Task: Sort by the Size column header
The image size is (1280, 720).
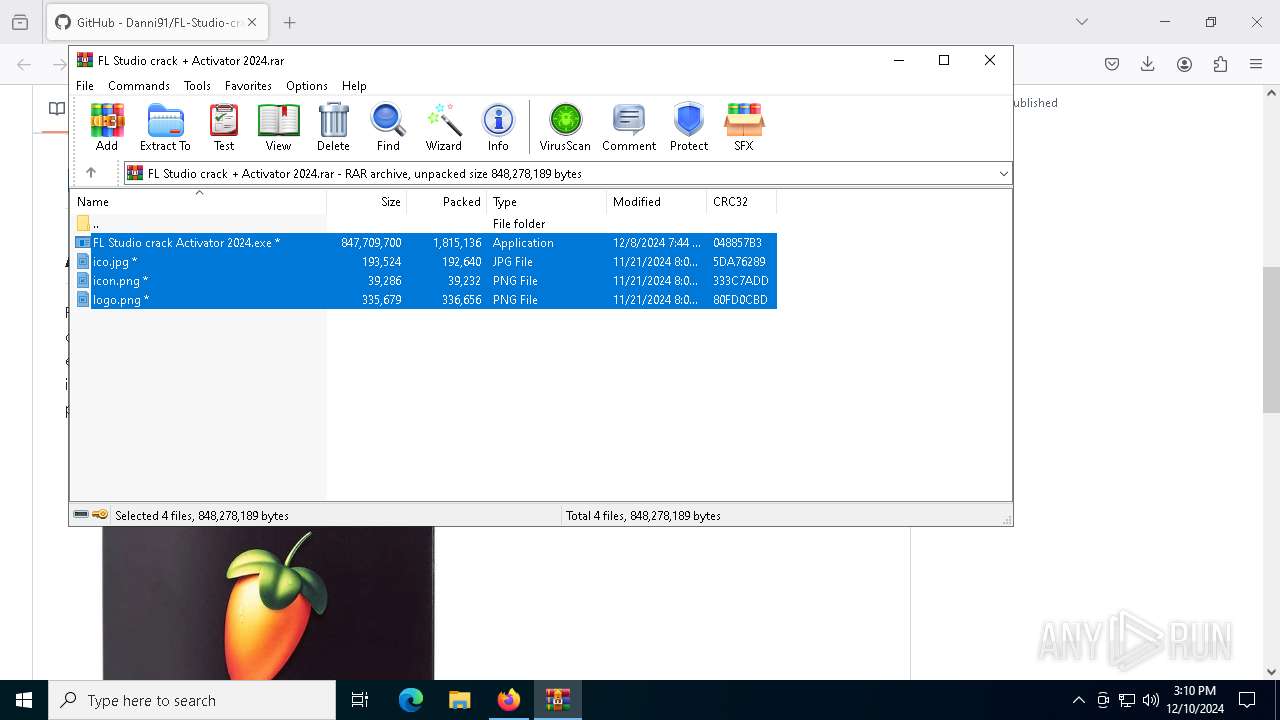Action: click(366, 202)
